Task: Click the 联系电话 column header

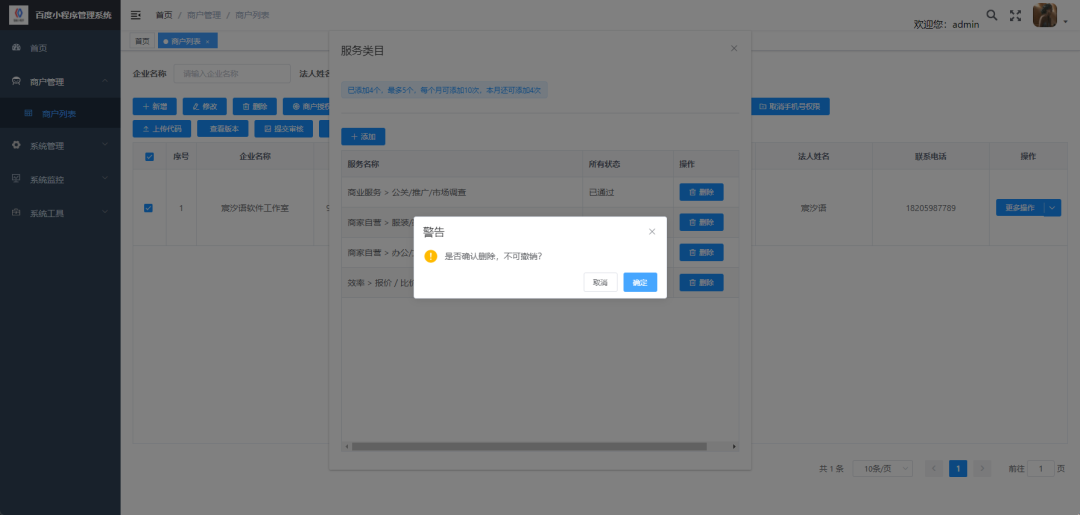Action: click(931, 156)
